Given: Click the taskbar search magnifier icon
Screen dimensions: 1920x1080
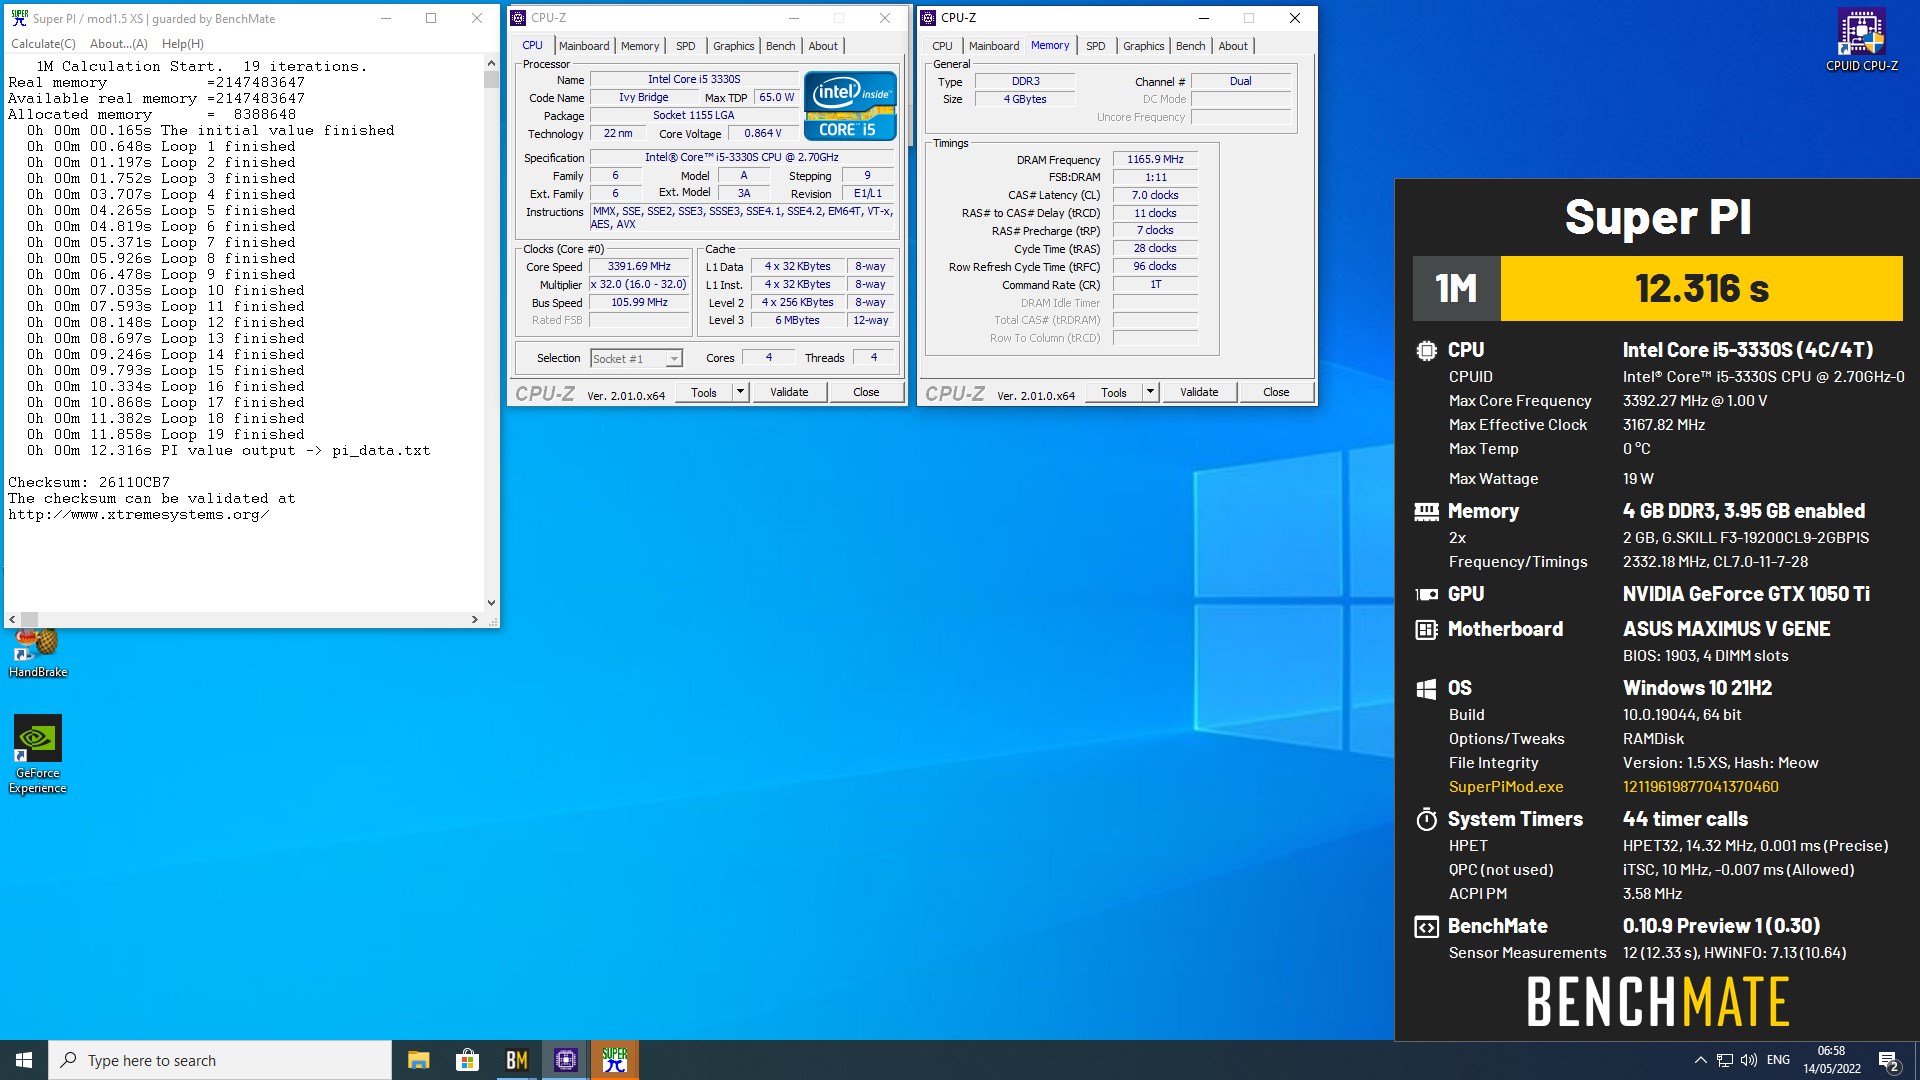Looking at the screenshot, I should click(x=69, y=1060).
